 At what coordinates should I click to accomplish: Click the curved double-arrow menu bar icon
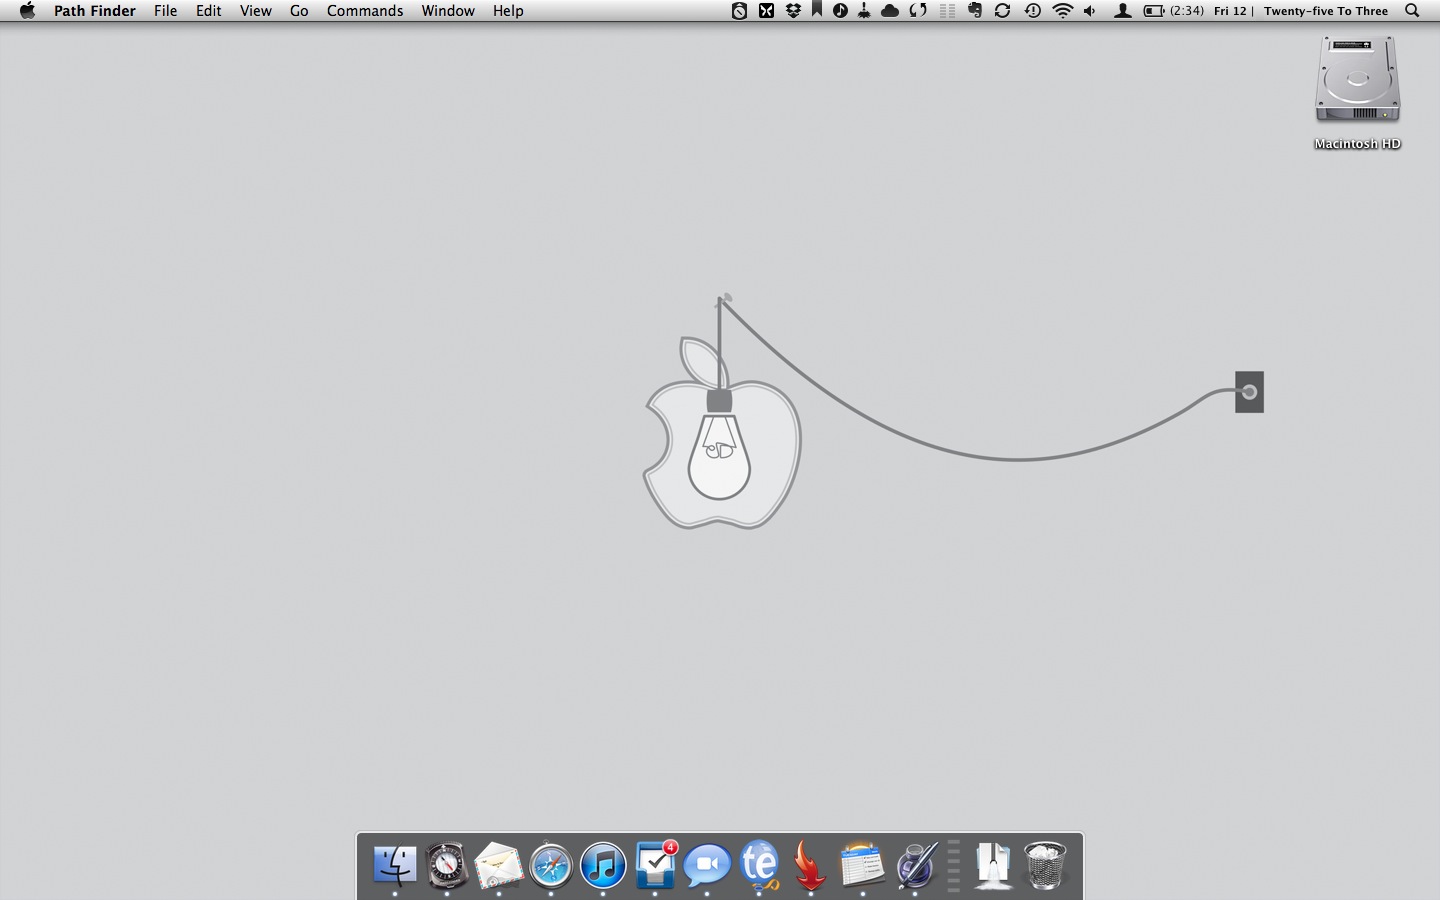point(918,11)
